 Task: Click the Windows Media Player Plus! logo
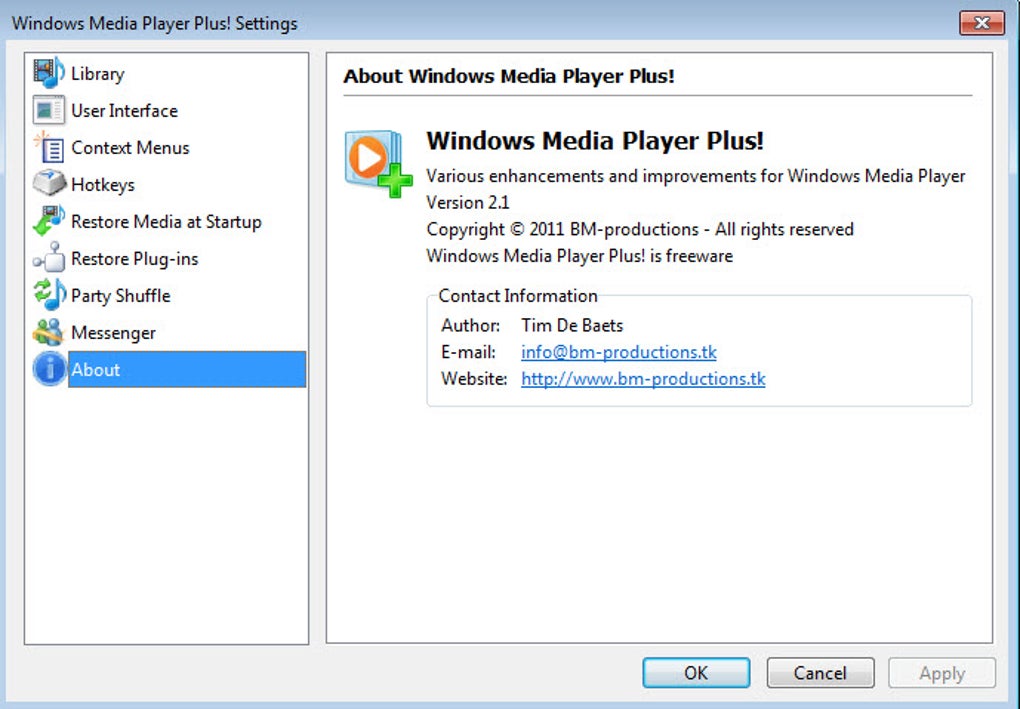(378, 163)
